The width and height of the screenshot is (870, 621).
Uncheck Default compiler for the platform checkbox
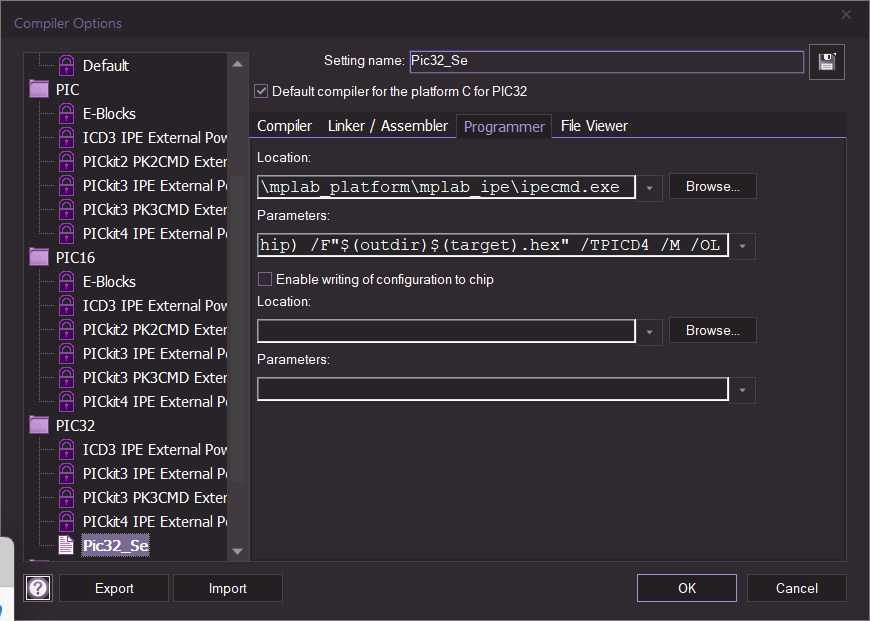coord(262,91)
